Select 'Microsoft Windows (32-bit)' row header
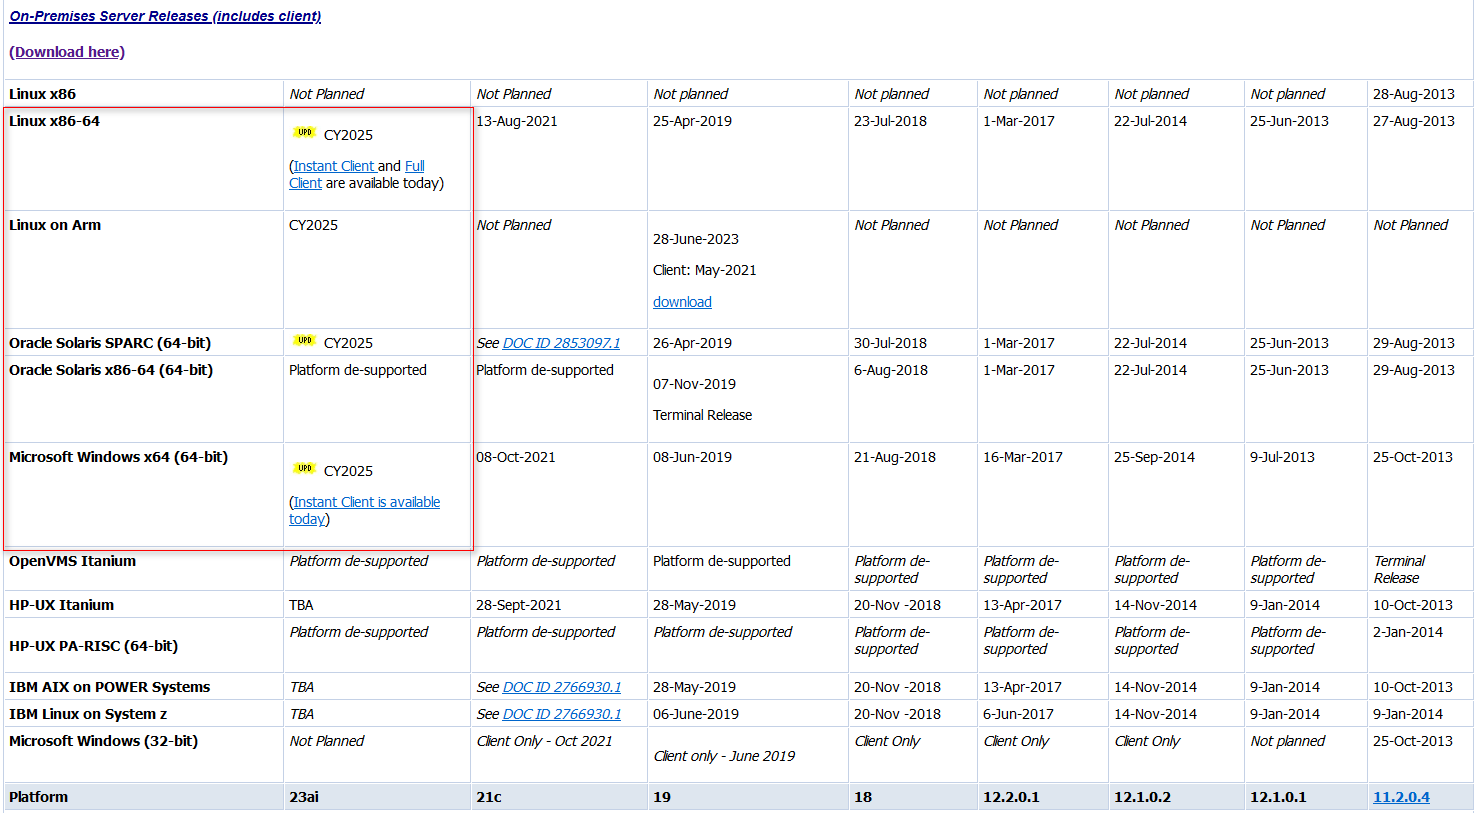 (x=103, y=741)
